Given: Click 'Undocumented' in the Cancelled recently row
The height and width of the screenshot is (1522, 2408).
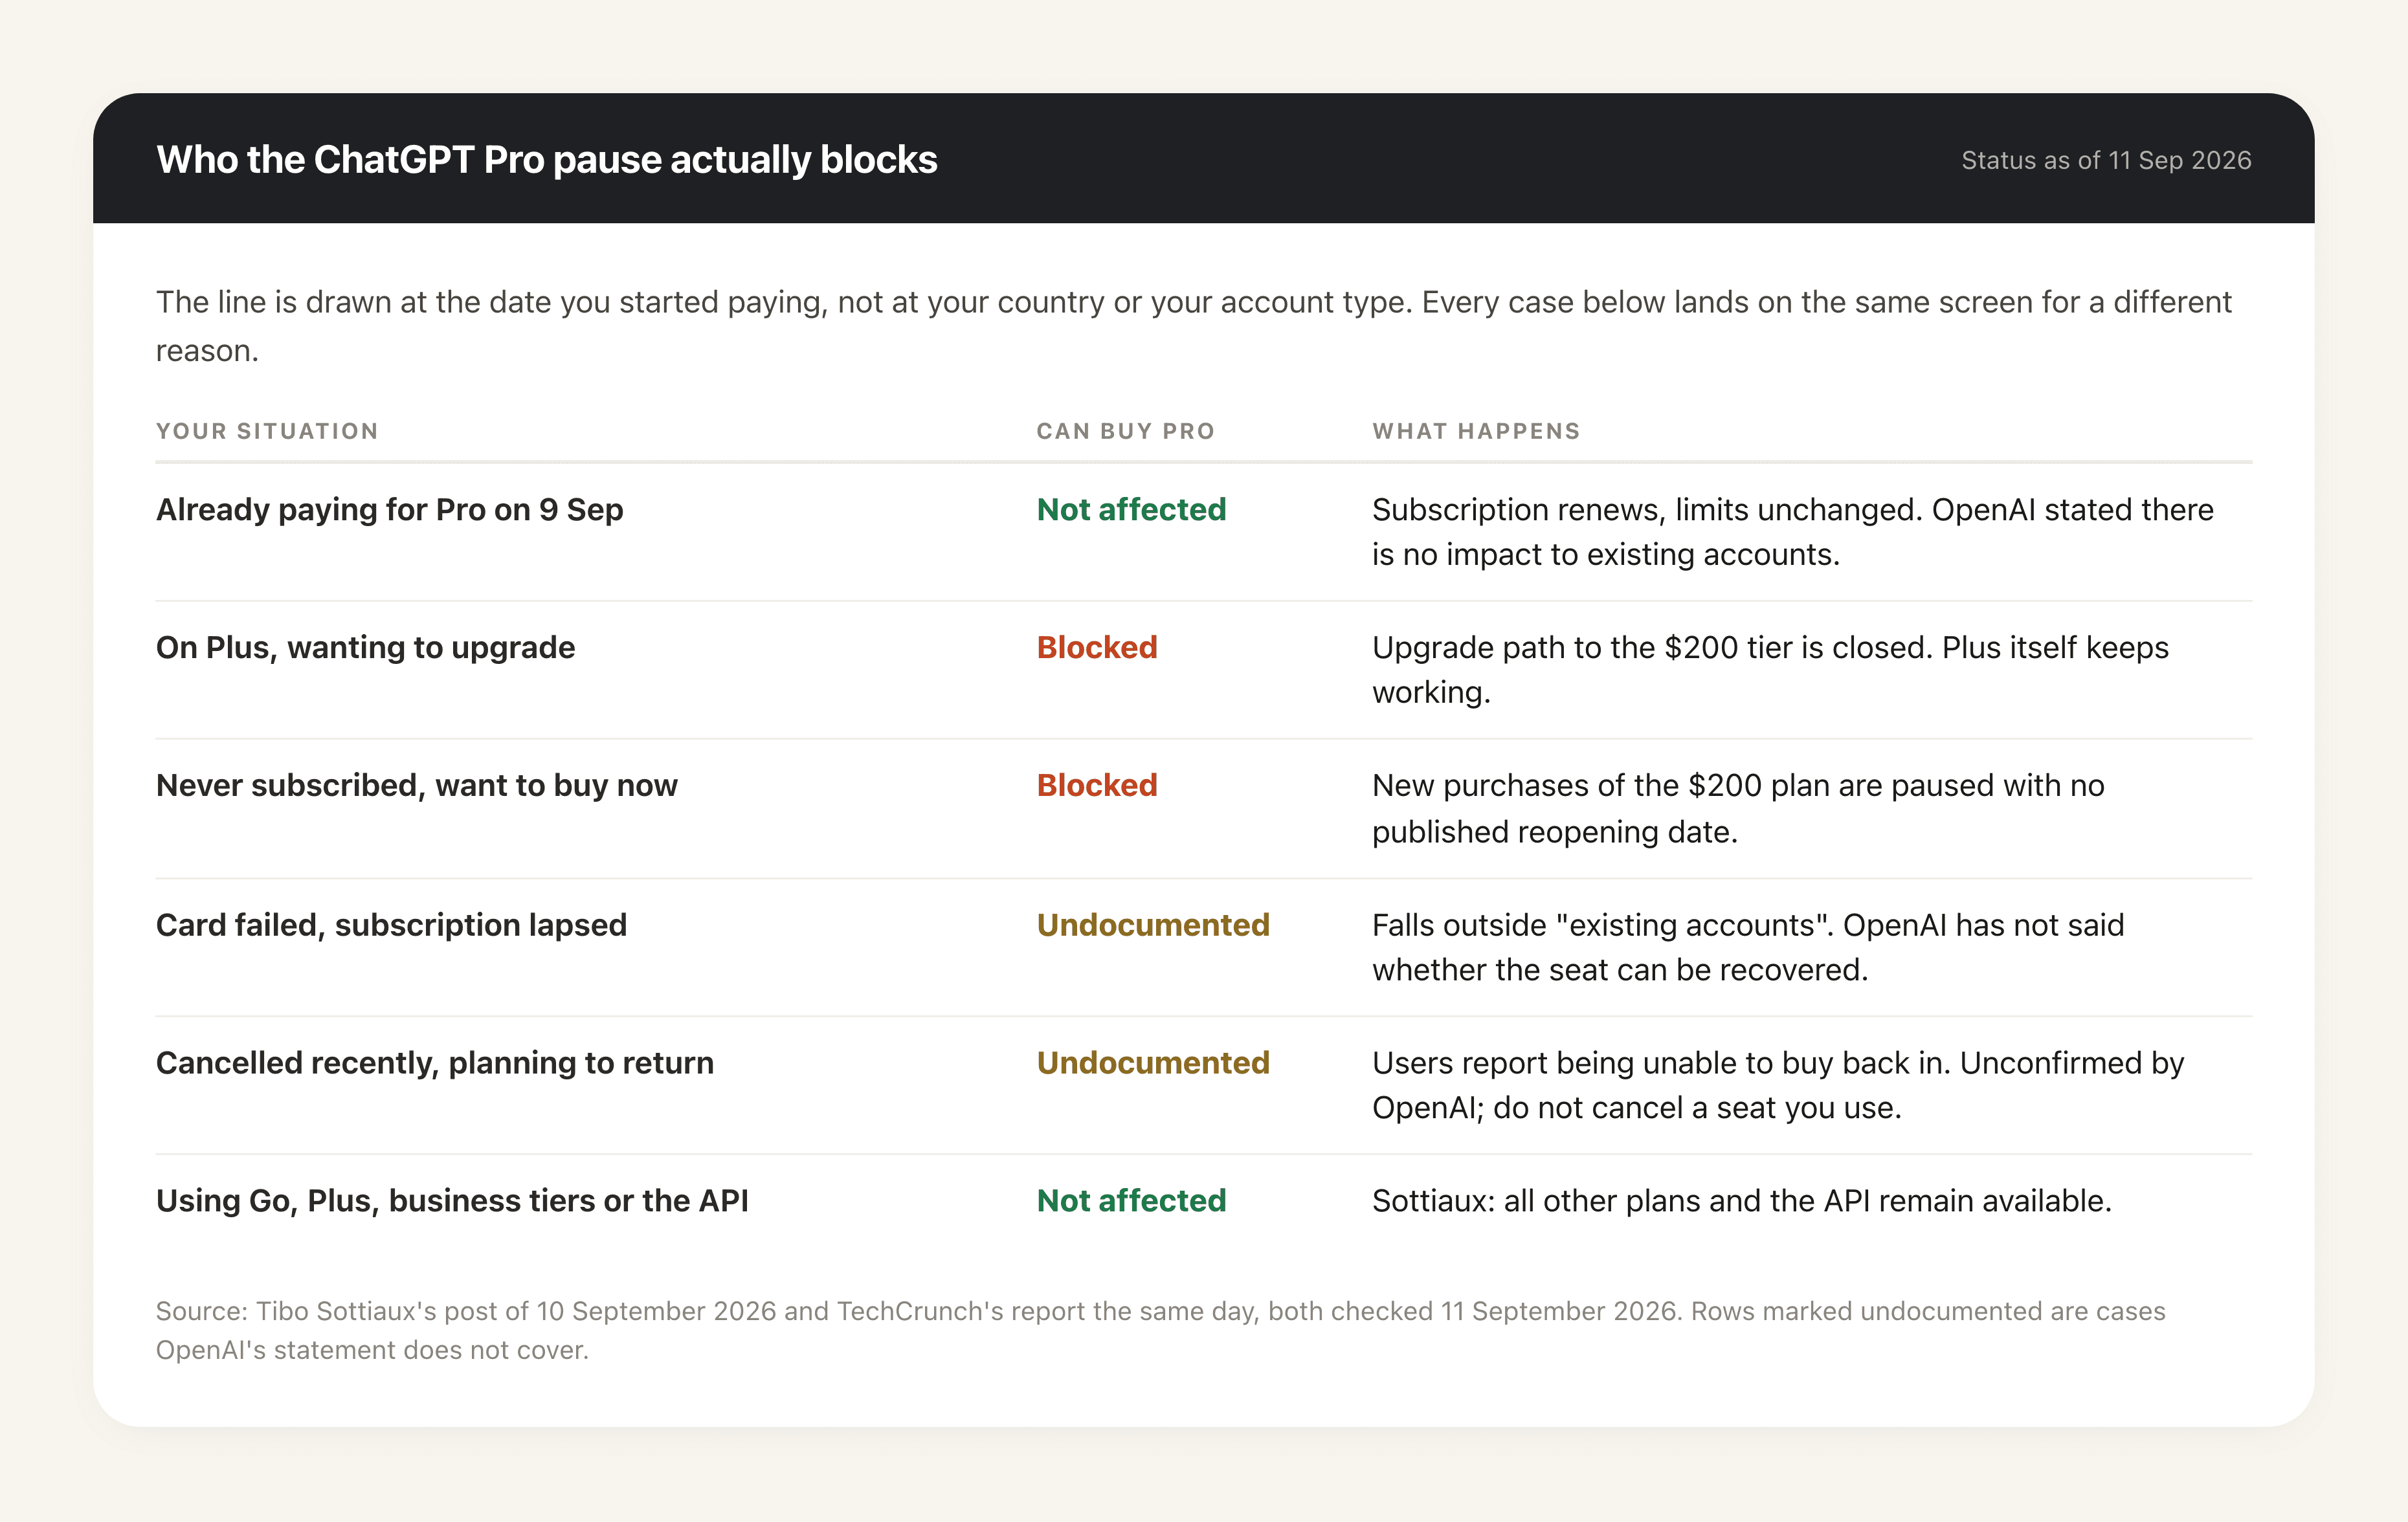Looking at the screenshot, I should click(x=1153, y=1063).
